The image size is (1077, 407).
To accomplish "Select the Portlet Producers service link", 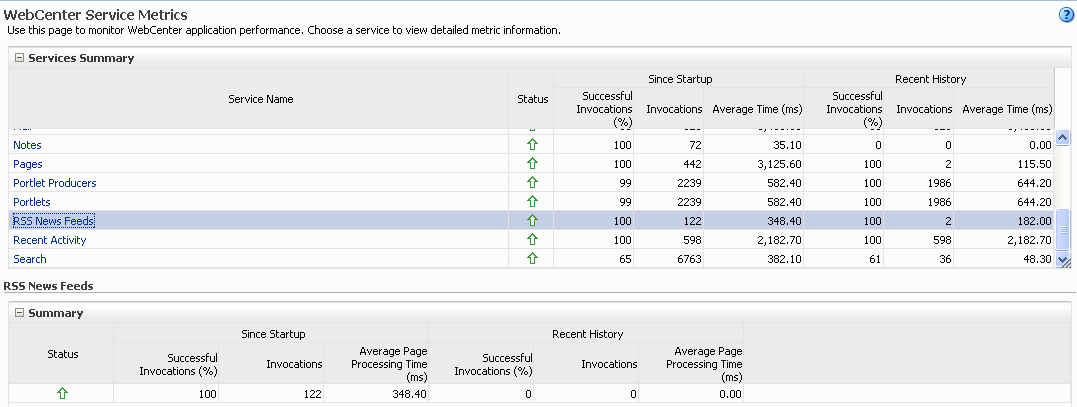I will click(x=55, y=183).
